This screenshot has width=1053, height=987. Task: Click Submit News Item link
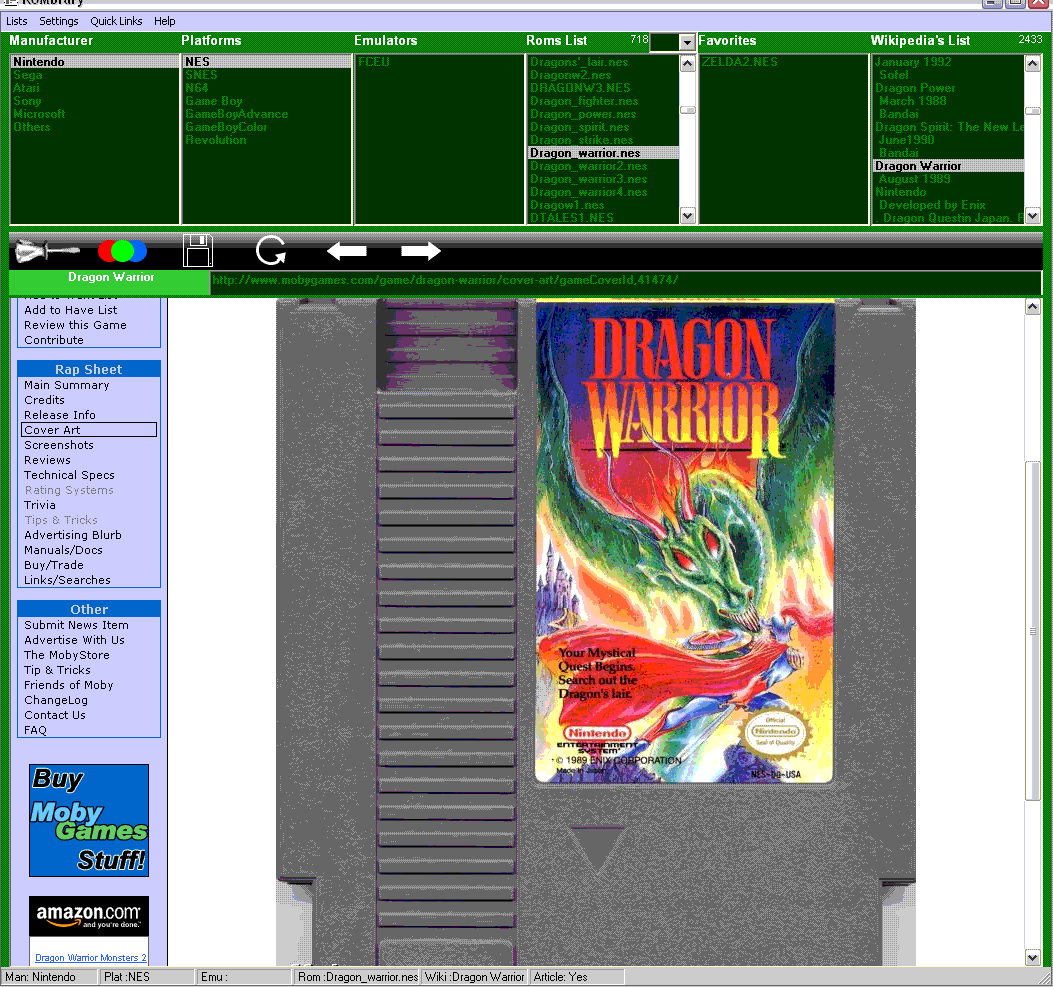click(x=76, y=624)
